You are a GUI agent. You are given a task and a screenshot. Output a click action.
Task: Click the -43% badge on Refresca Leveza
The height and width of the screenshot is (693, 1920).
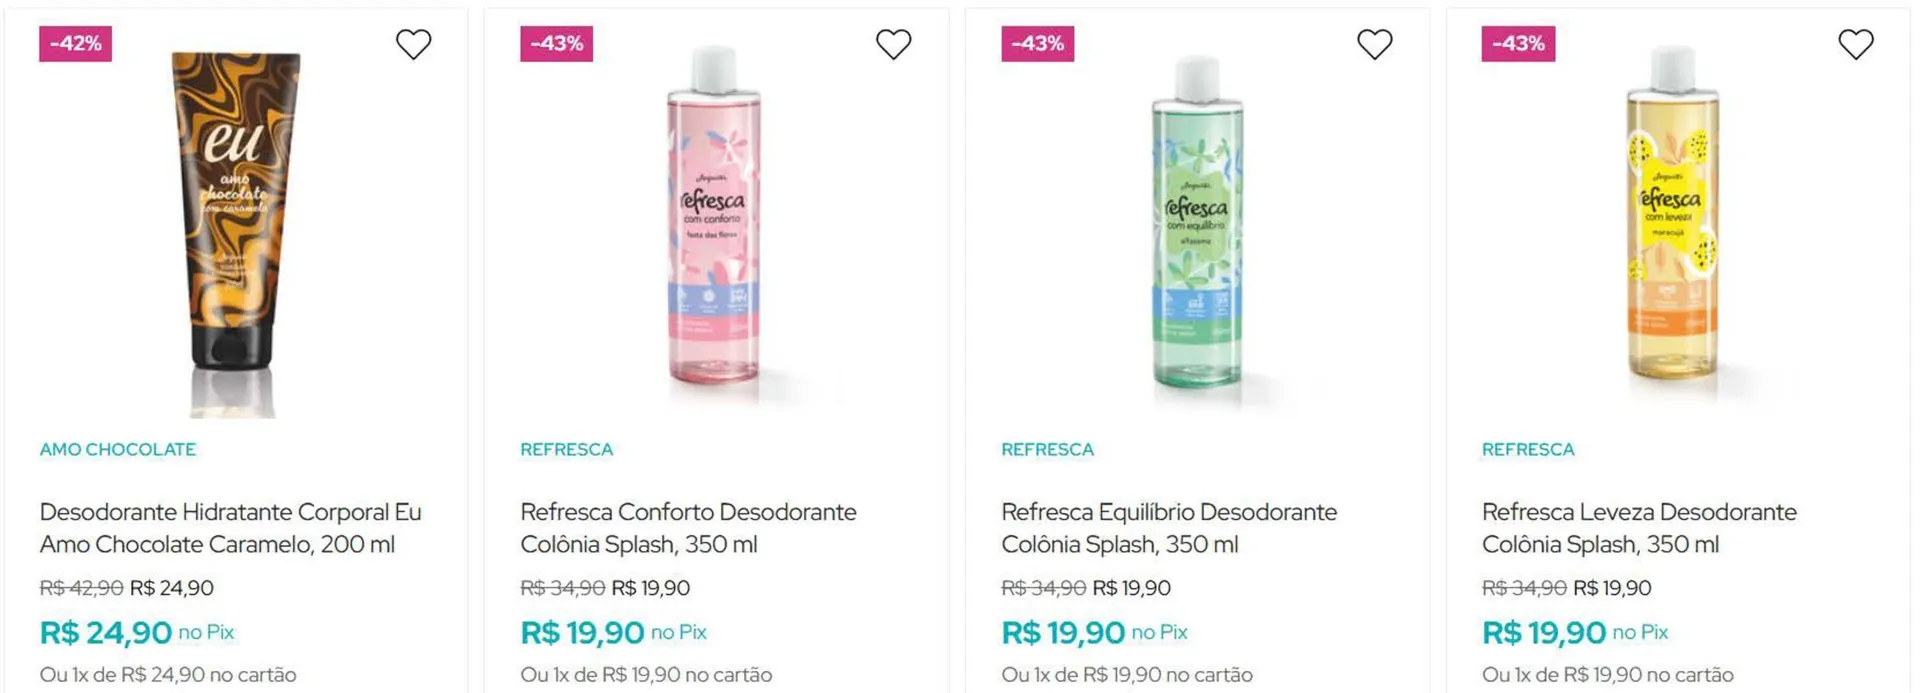1518,43
